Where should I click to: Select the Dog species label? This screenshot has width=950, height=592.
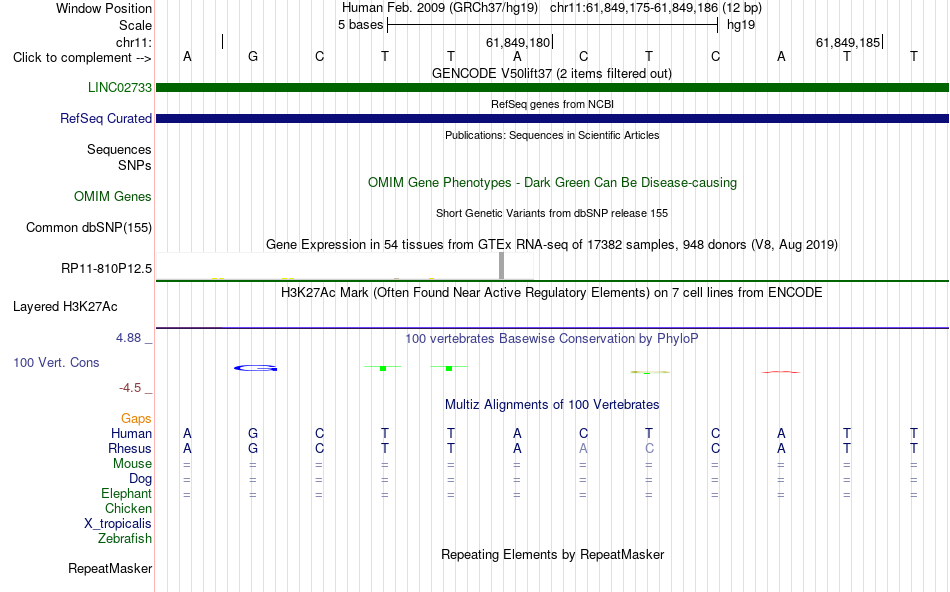[x=140, y=479]
